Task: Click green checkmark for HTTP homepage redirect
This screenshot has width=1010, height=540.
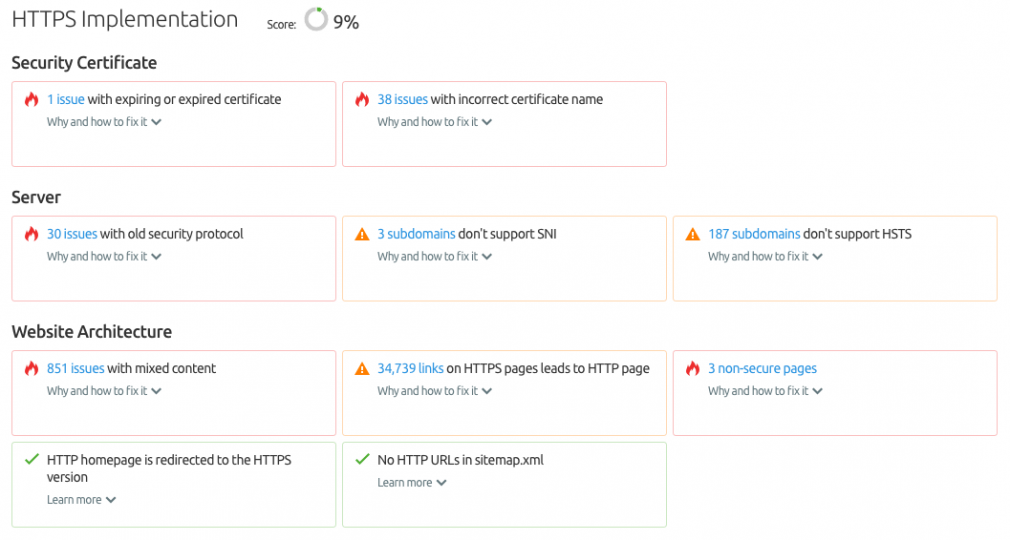Action: point(32,459)
